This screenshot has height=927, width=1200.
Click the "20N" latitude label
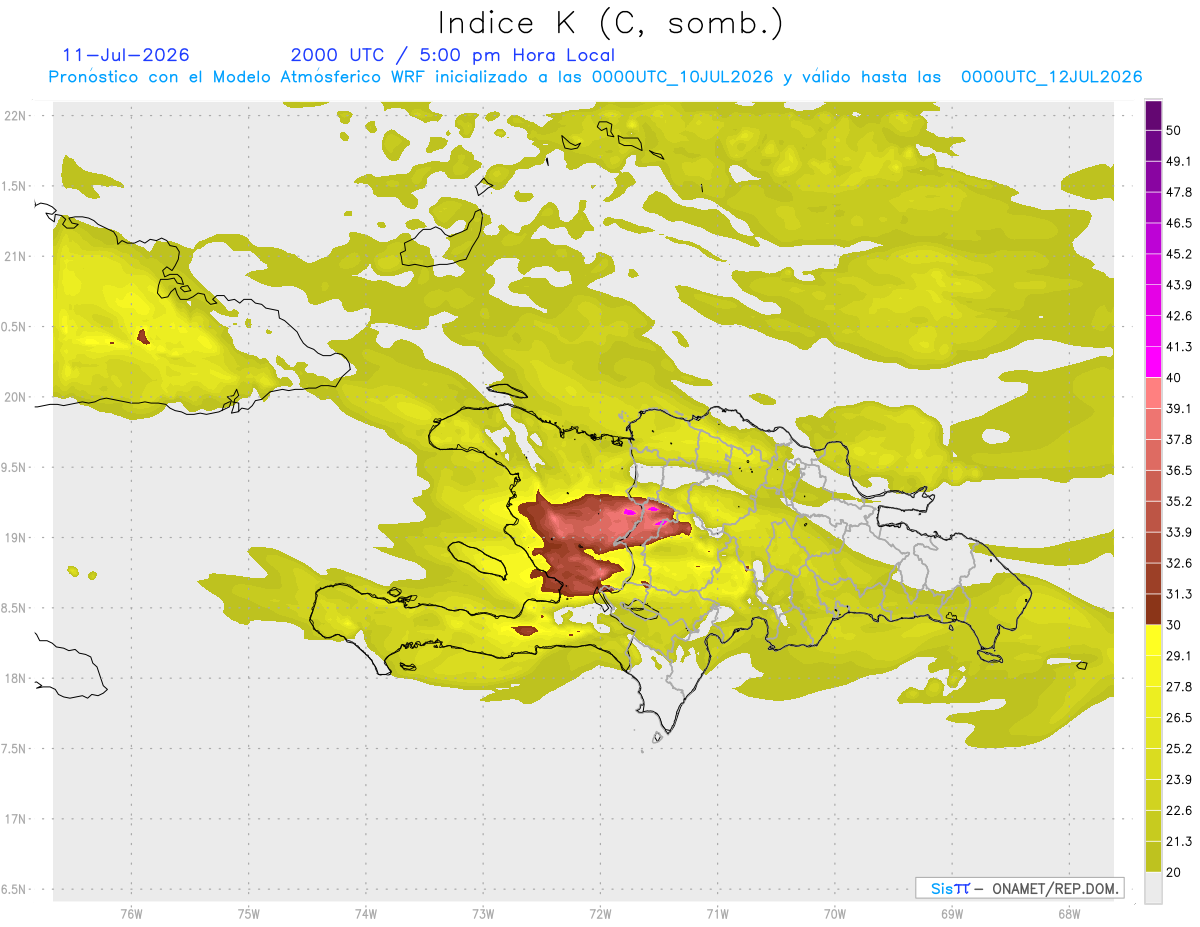pyautogui.click(x=14, y=397)
